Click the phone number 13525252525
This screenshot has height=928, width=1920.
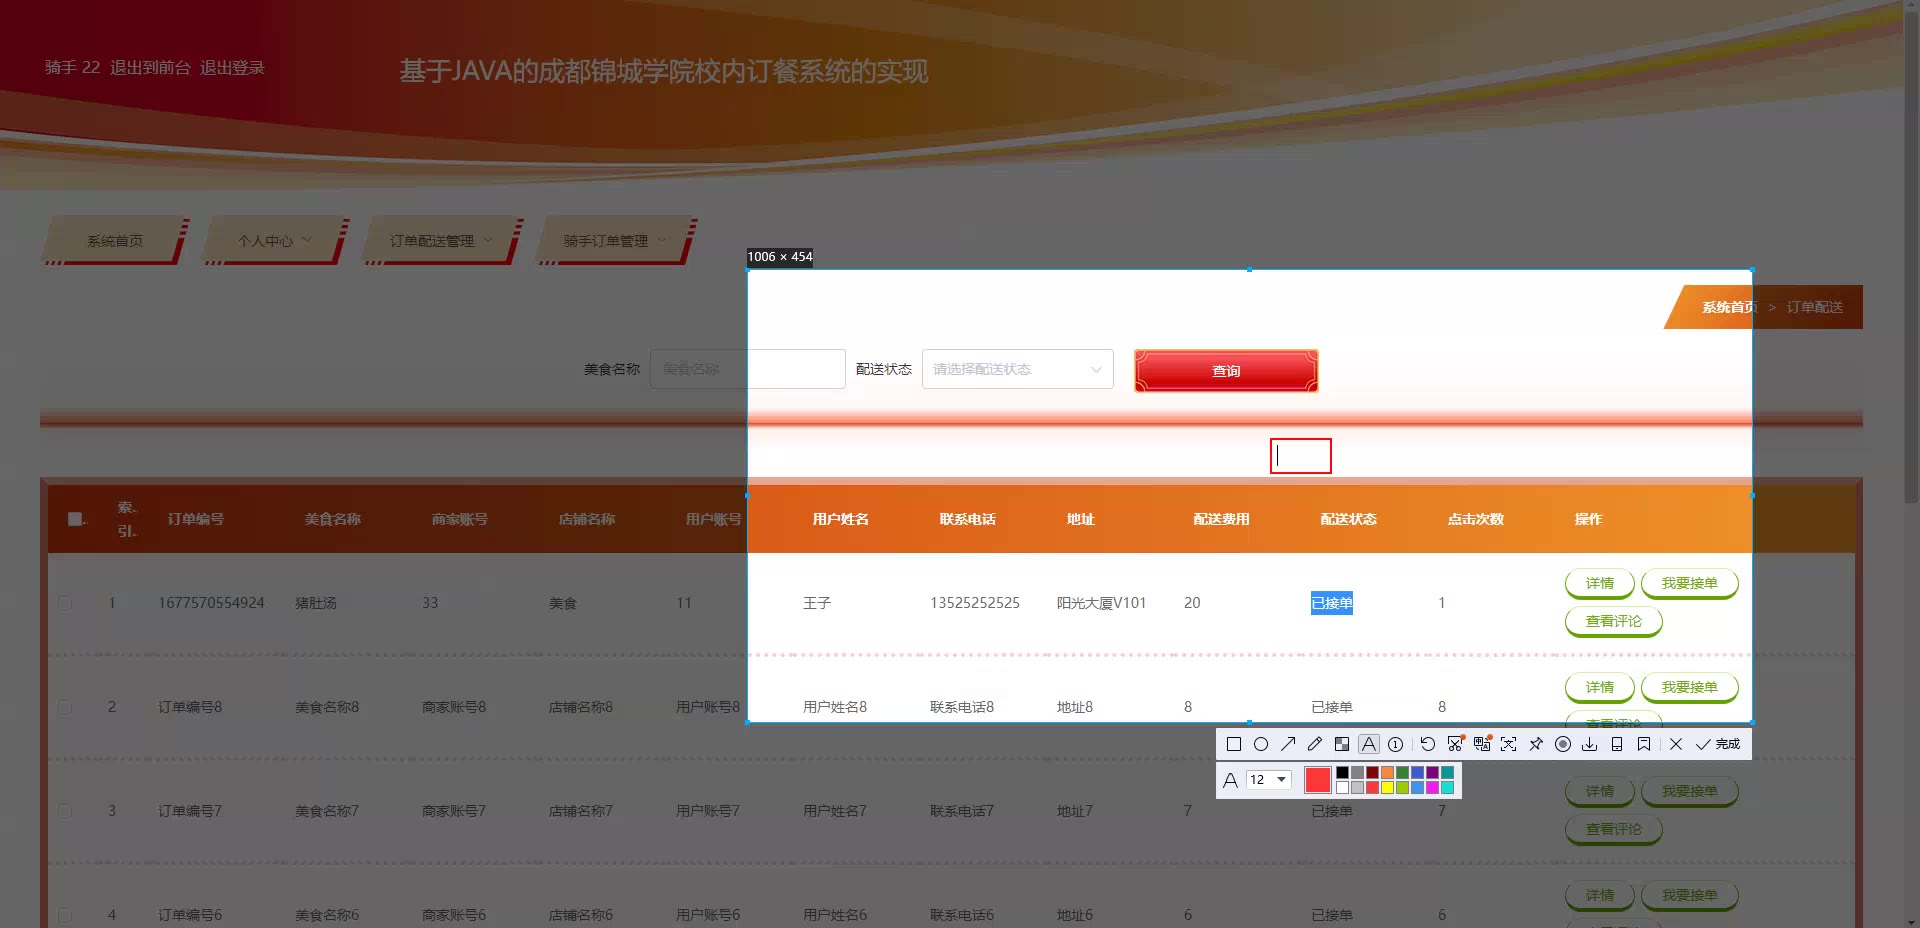[x=975, y=603]
